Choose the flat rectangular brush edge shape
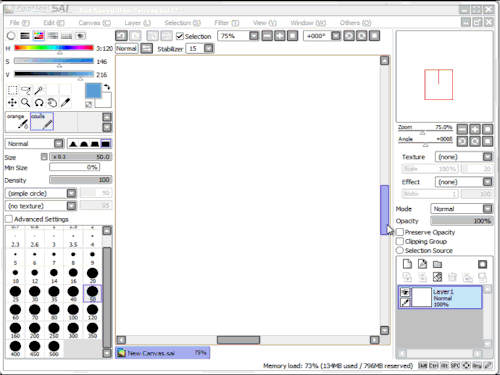Viewport: 500px width, 375px height. [106, 144]
